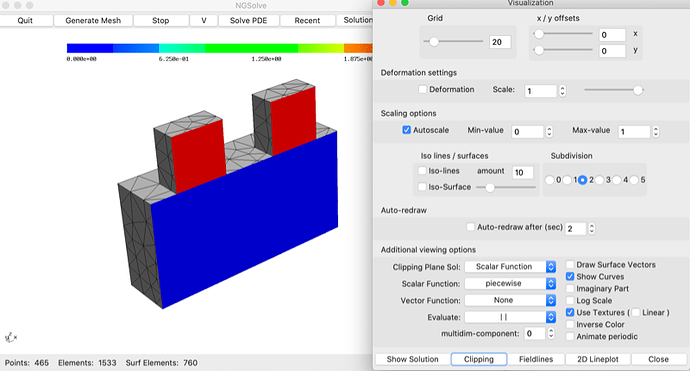
Task: Click the Generate Mesh toolbar button
Action: coord(93,20)
